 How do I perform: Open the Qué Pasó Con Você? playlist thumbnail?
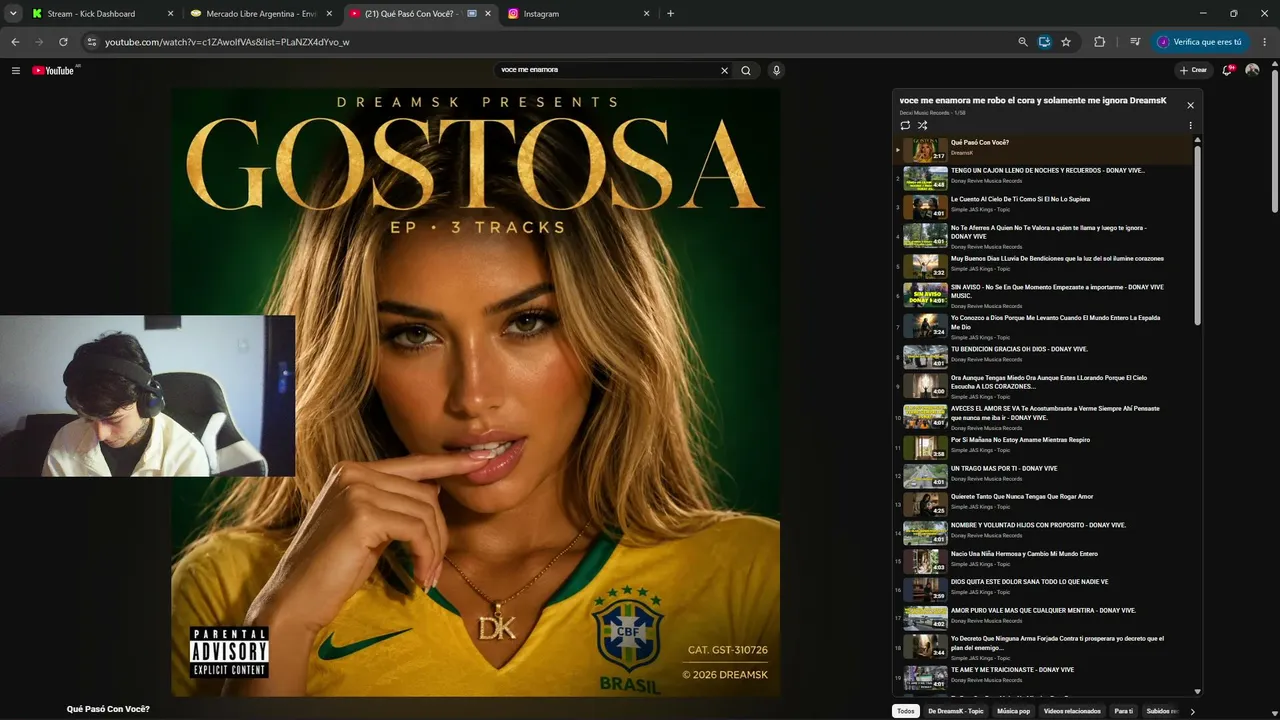click(925, 150)
